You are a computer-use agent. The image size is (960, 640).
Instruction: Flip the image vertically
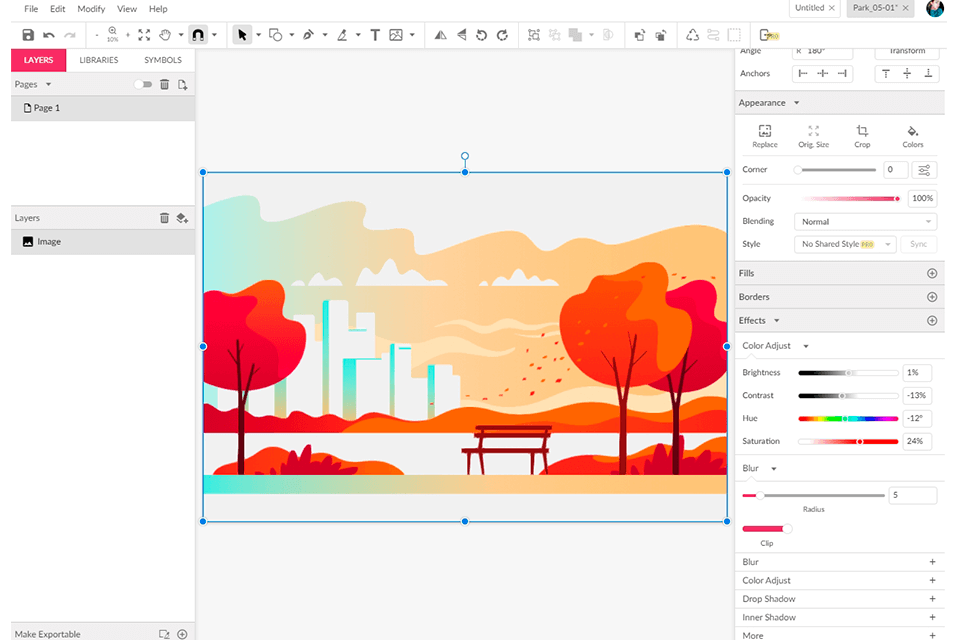[x=462, y=35]
